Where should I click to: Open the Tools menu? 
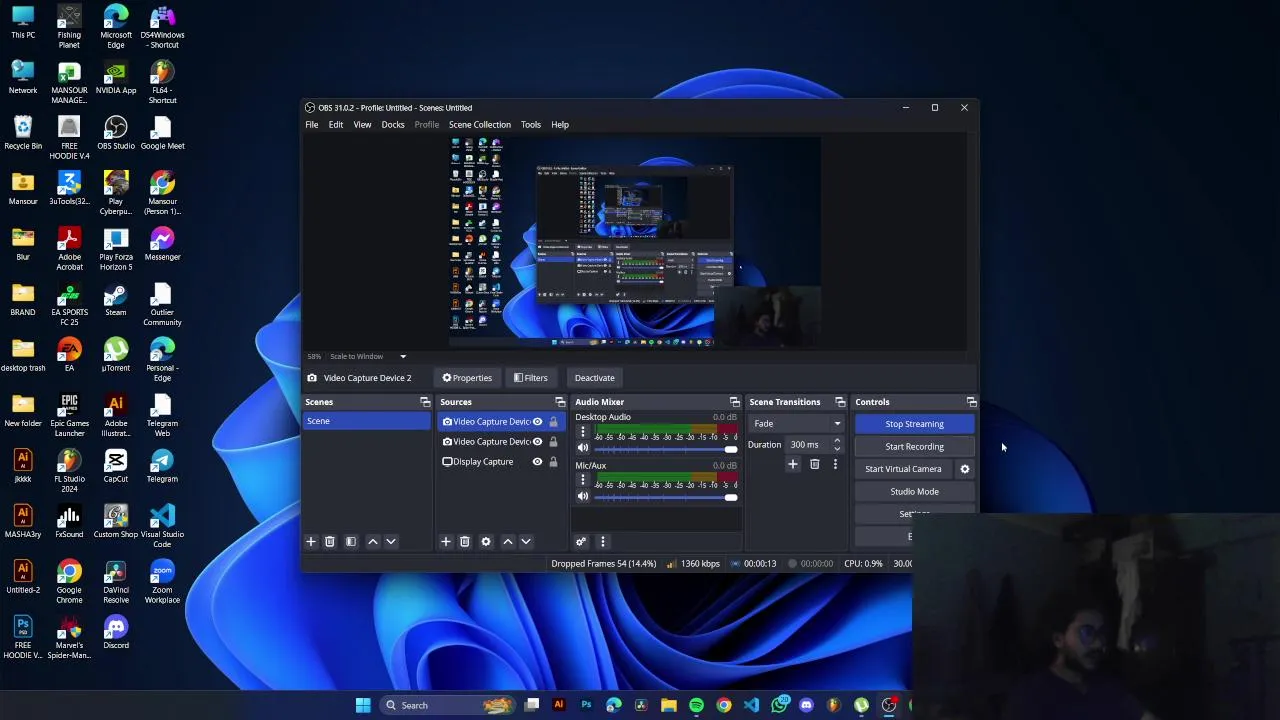coord(531,125)
